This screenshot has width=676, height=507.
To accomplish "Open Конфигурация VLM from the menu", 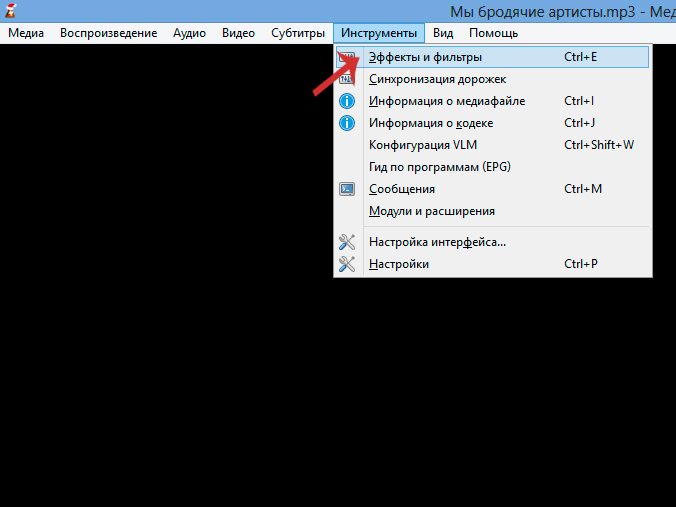I will (x=423, y=145).
